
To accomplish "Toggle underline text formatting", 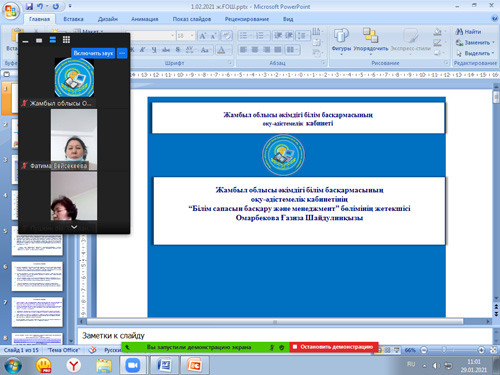I will coord(154,50).
